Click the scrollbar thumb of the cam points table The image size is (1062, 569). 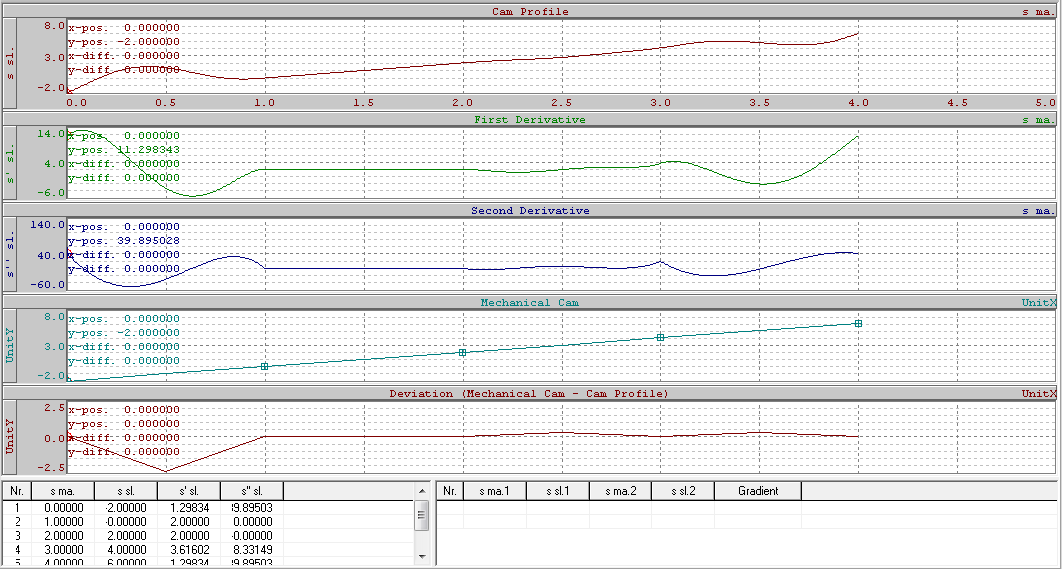pos(423,515)
